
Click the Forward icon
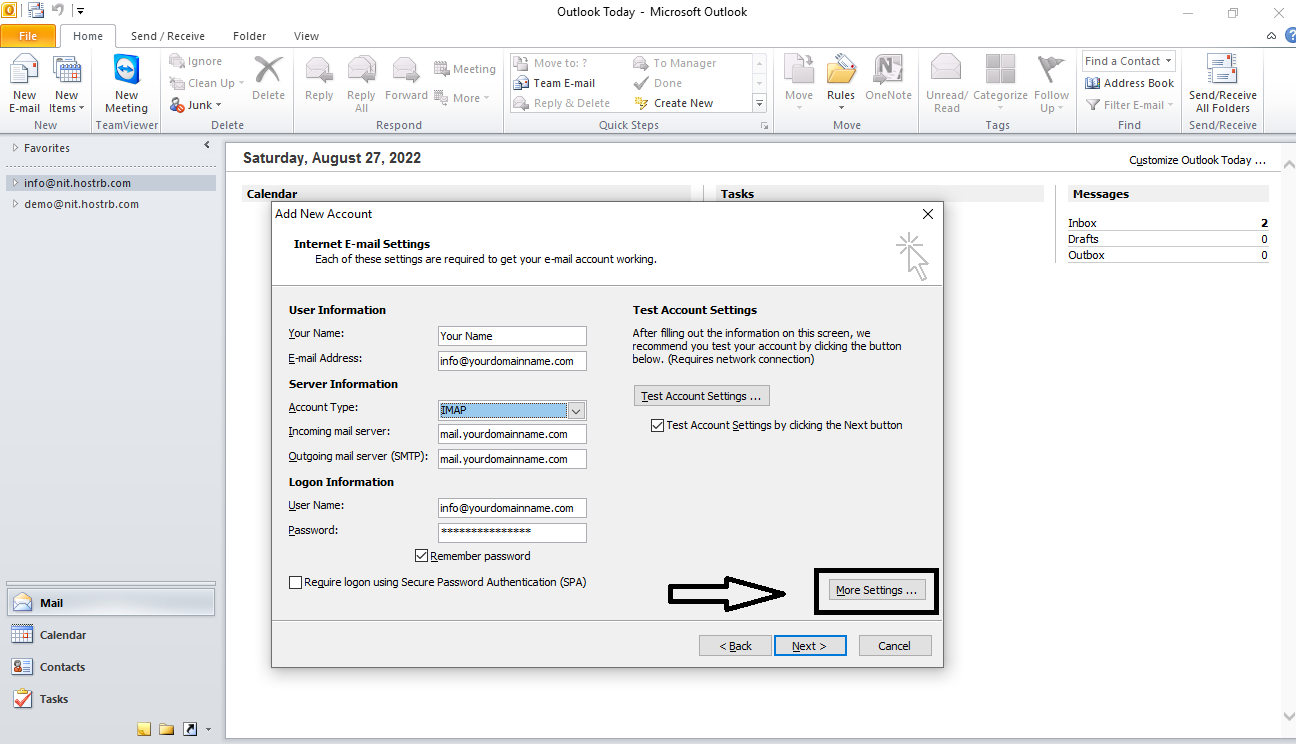pyautogui.click(x=406, y=78)
